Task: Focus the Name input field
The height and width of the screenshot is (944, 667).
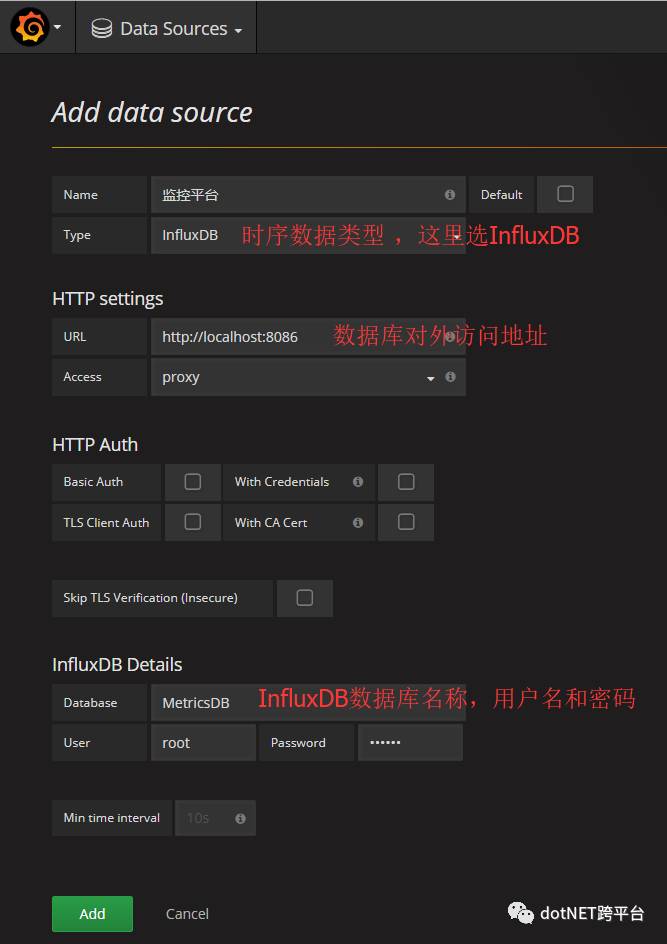Action: click(308, 194)
